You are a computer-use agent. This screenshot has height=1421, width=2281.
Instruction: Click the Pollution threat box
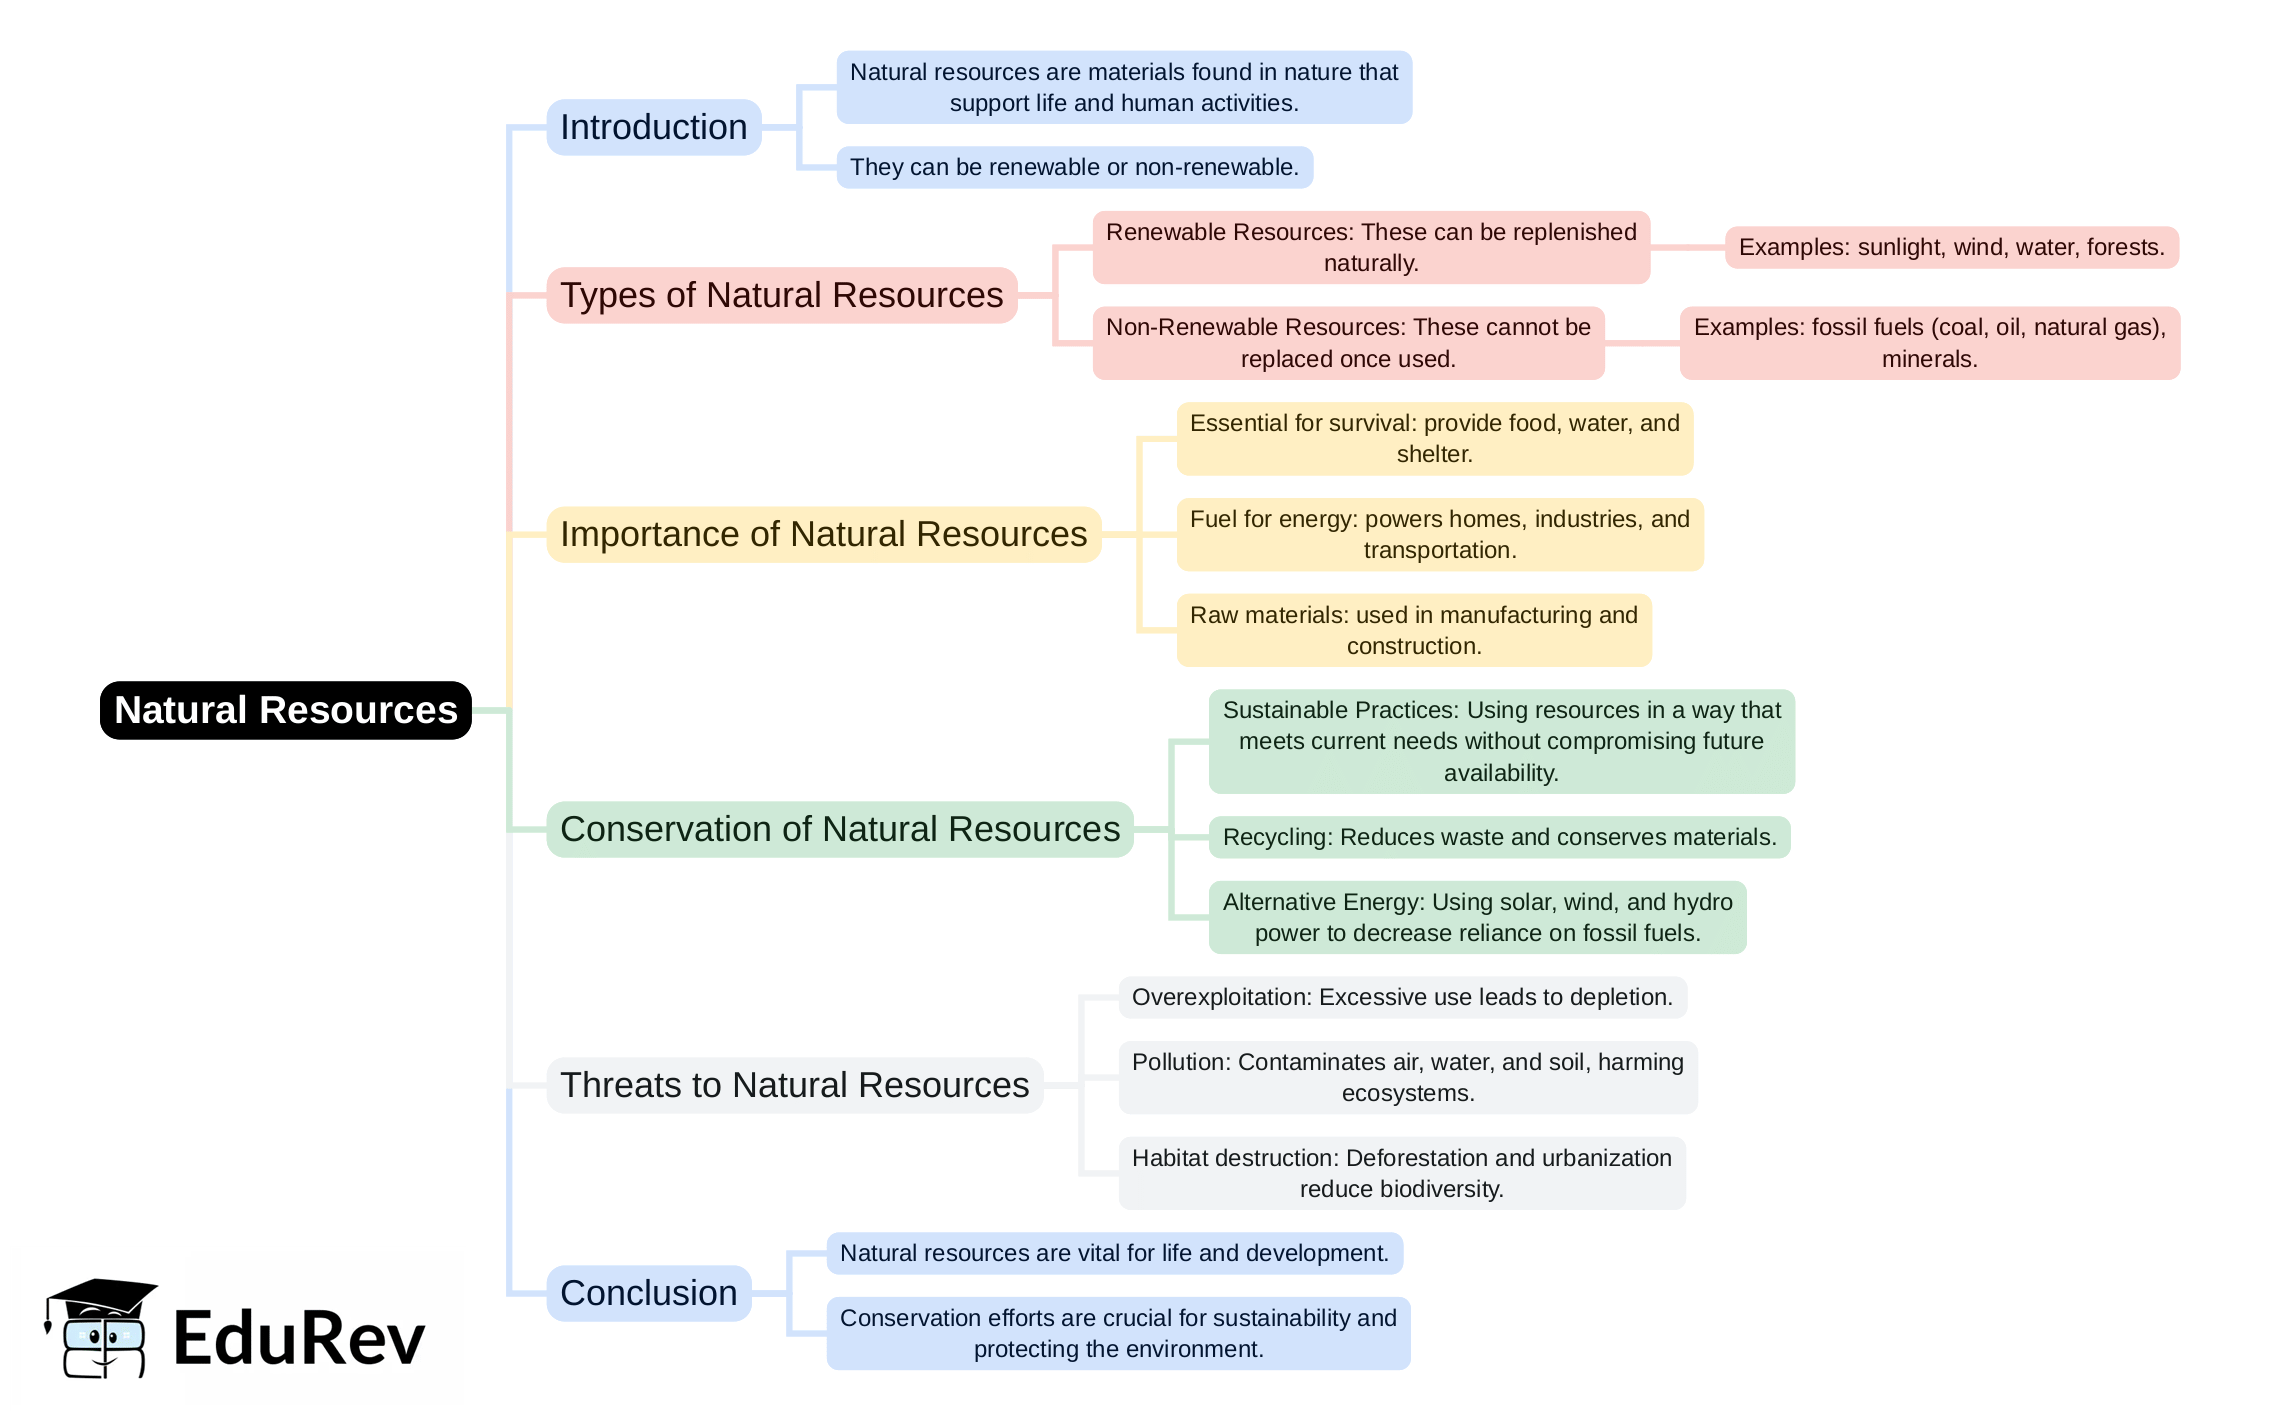click(1404, 1077)
